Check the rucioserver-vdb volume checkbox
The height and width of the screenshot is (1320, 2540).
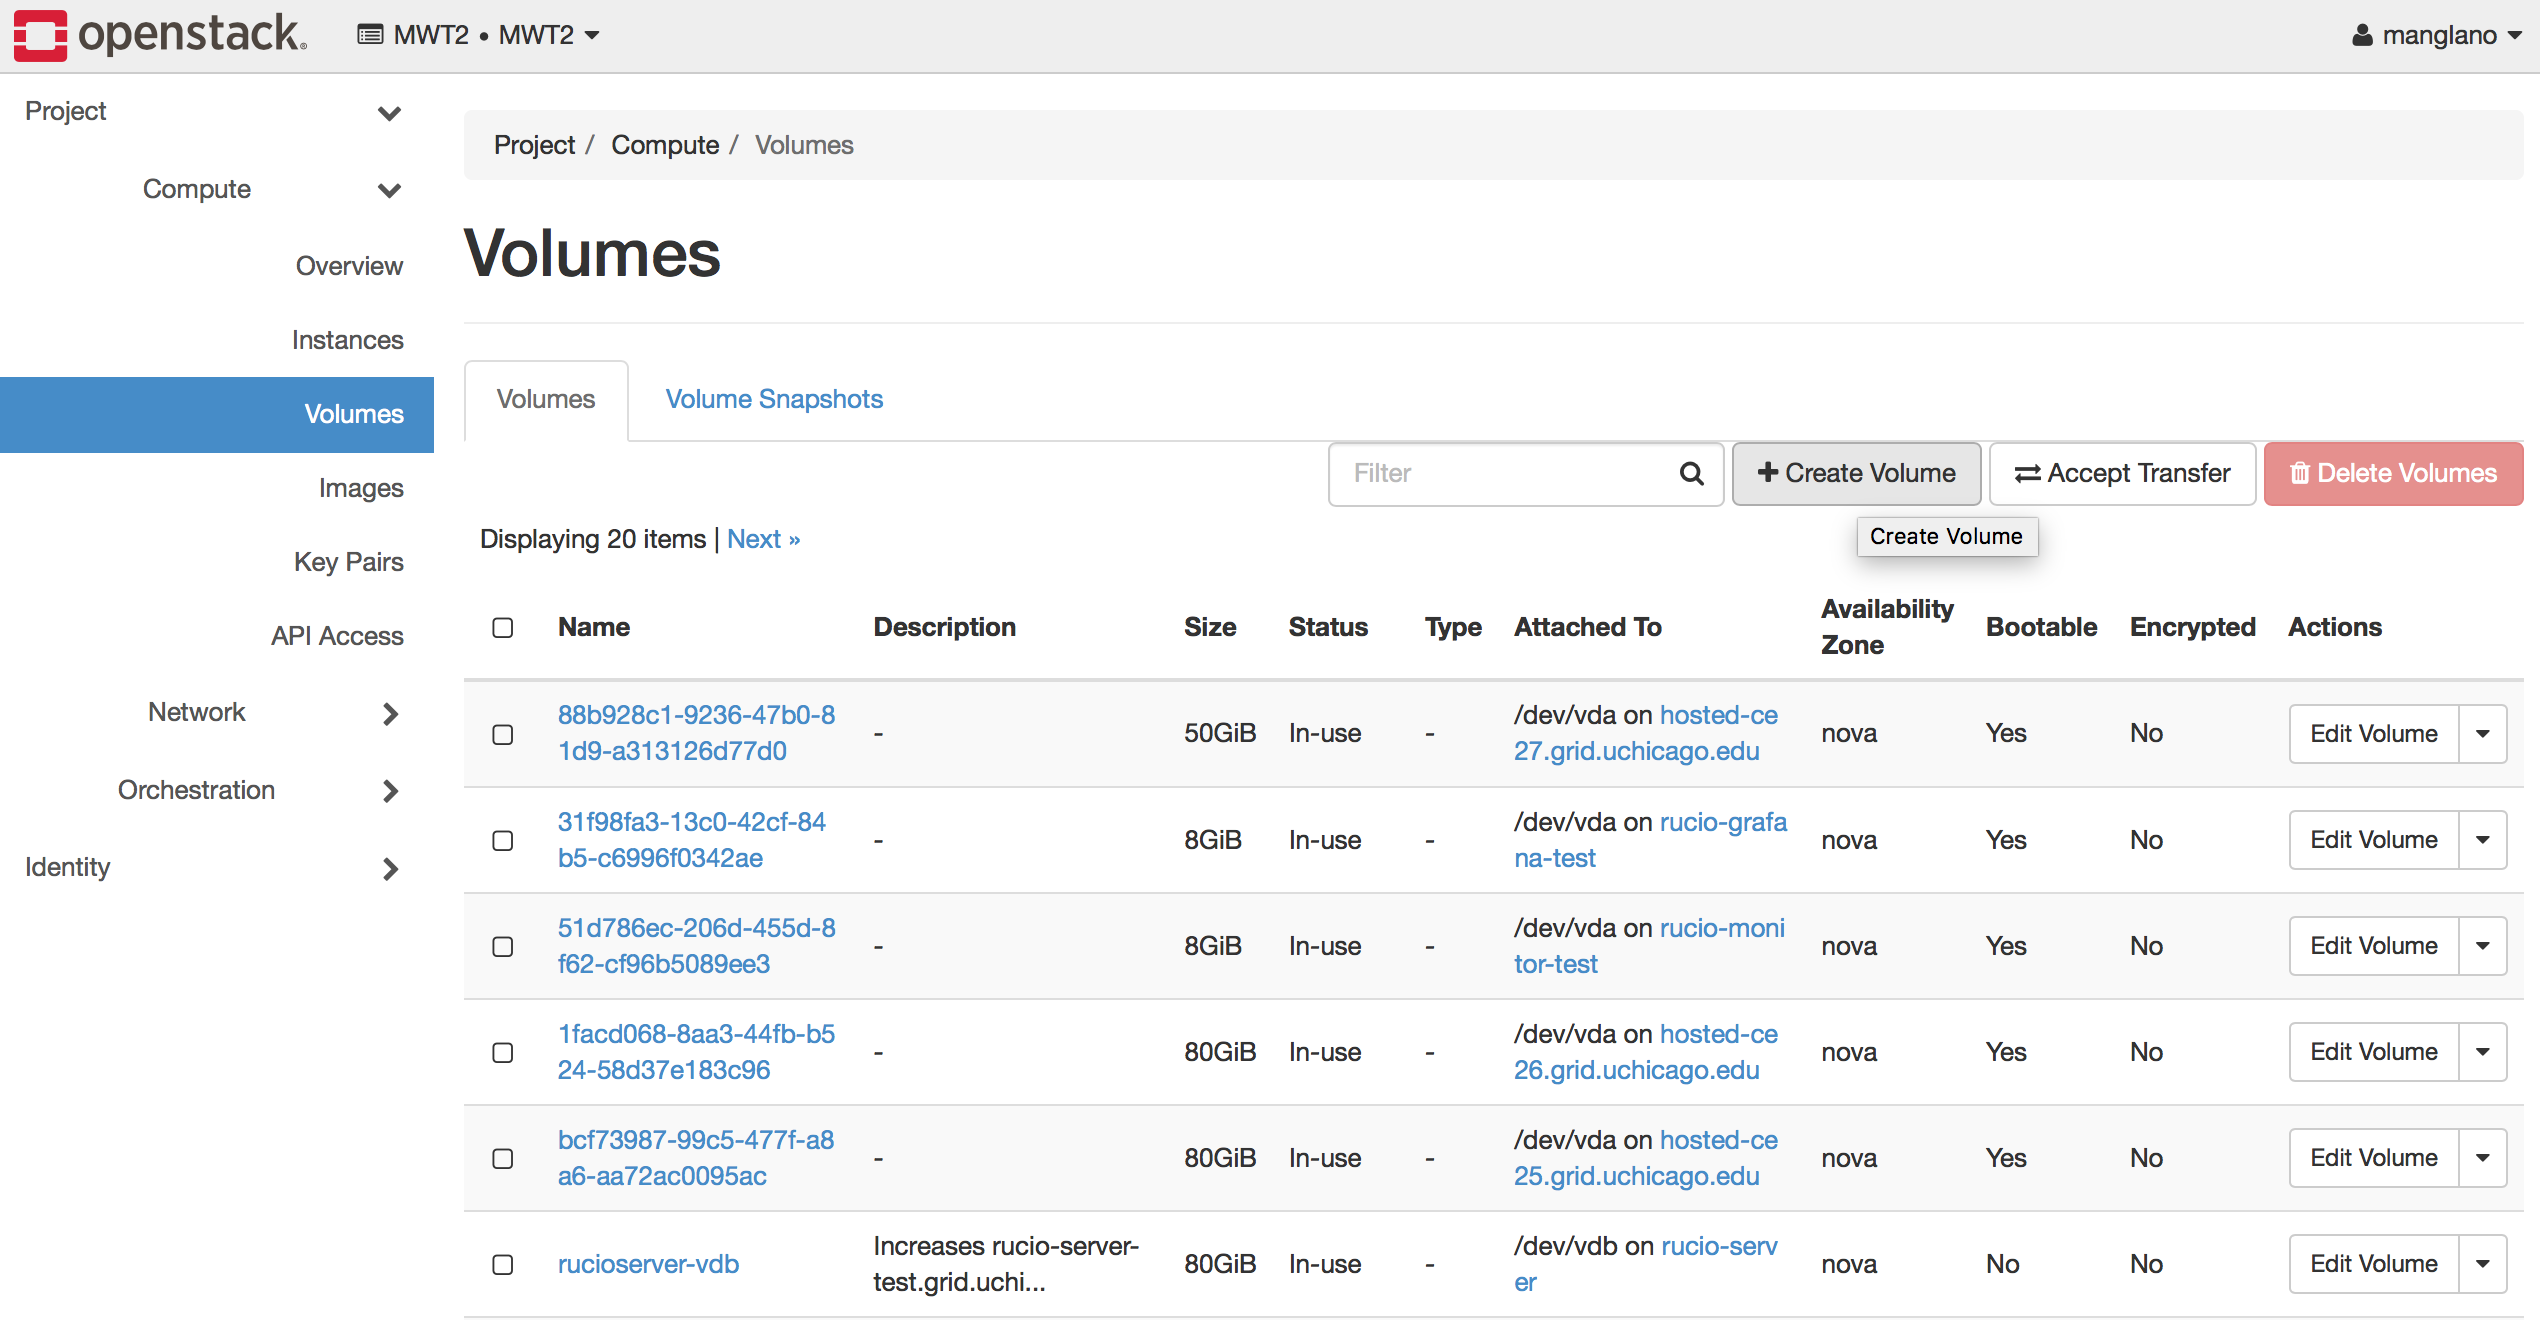tap(503, 1264)
